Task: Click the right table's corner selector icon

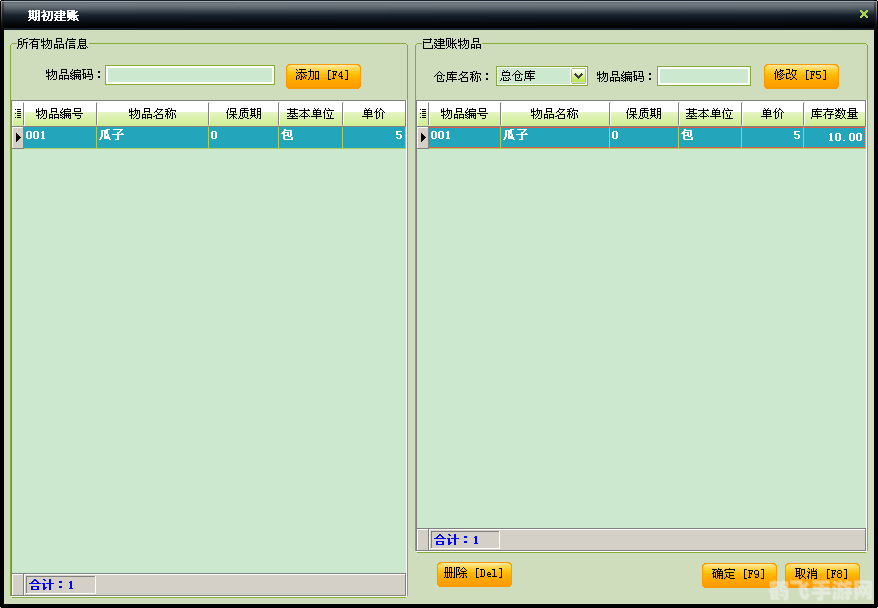Action: [x=422, y=113]
